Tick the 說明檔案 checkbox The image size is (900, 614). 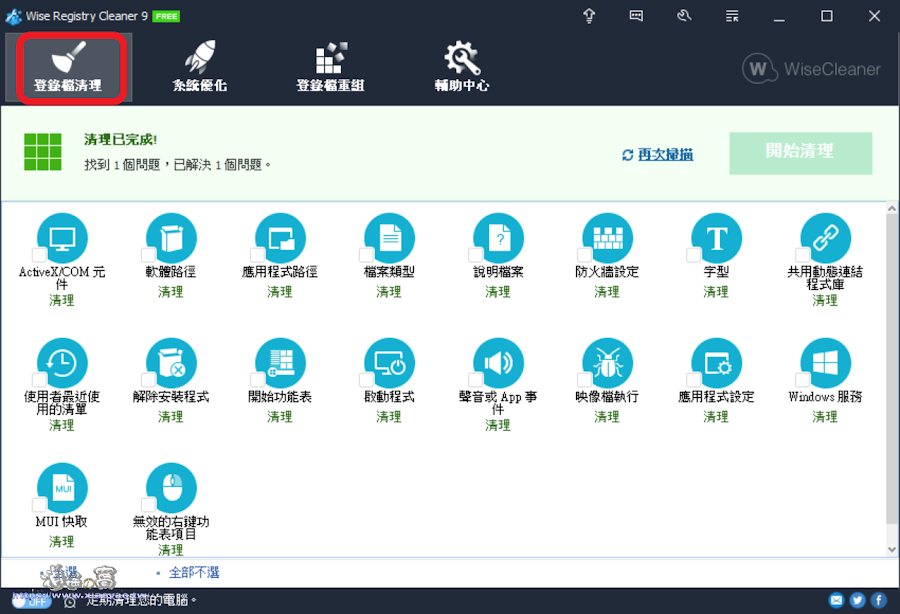476,255
